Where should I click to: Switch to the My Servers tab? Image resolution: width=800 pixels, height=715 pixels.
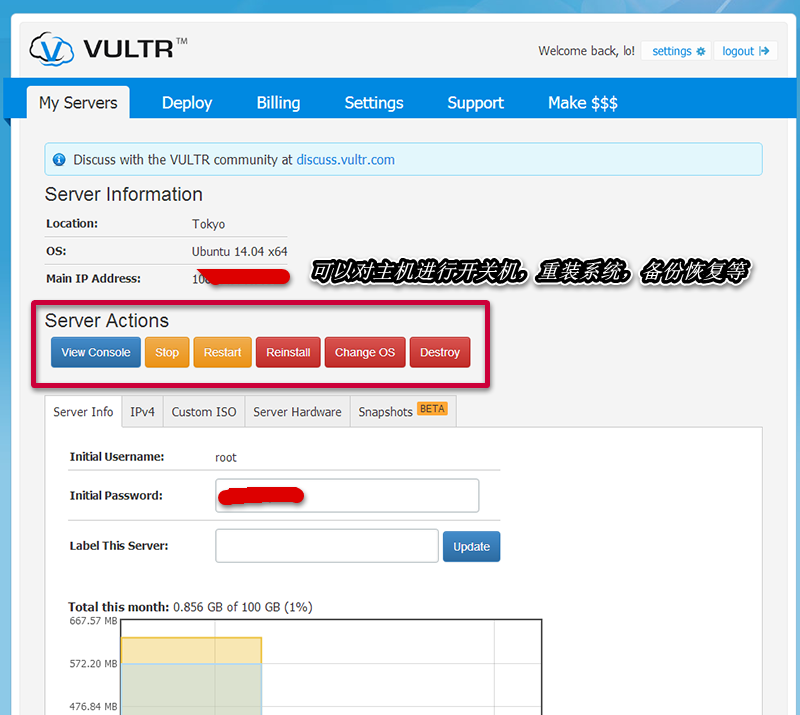[78, 103]
